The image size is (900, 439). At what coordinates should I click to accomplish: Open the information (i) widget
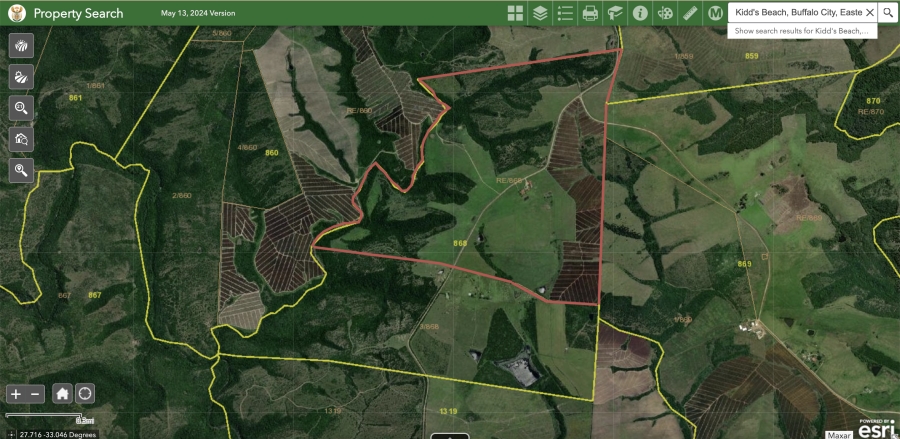coord(640,13)
